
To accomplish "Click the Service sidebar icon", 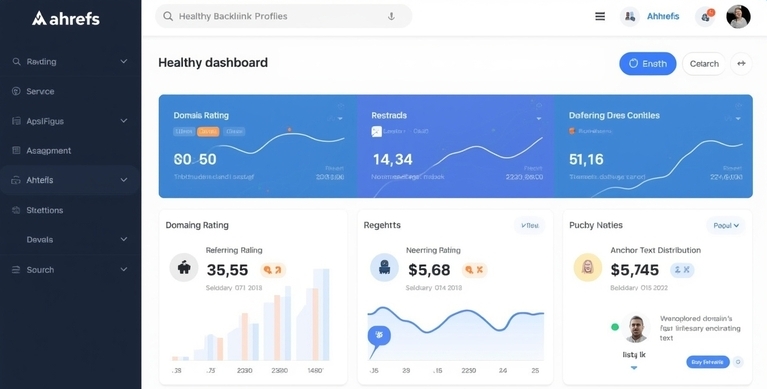I will [16, 91].
